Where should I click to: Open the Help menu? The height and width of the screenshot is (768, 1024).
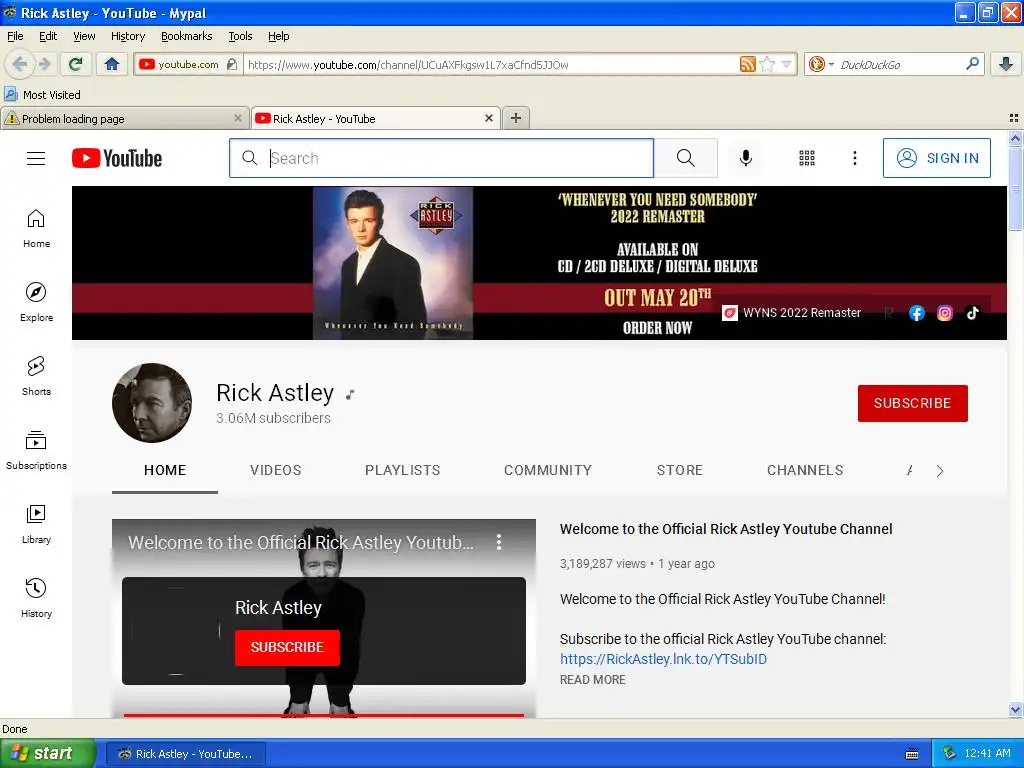click(x=278, y=36)
